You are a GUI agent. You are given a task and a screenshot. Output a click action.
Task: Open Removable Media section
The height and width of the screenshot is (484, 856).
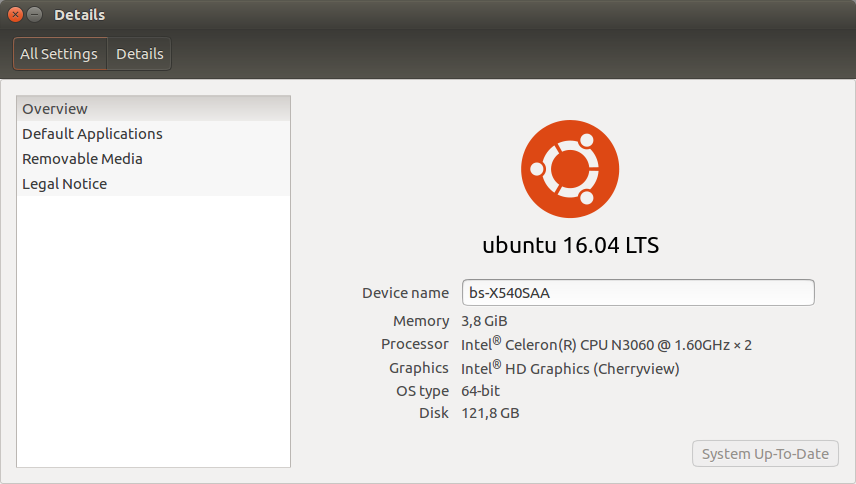(153, 159)
